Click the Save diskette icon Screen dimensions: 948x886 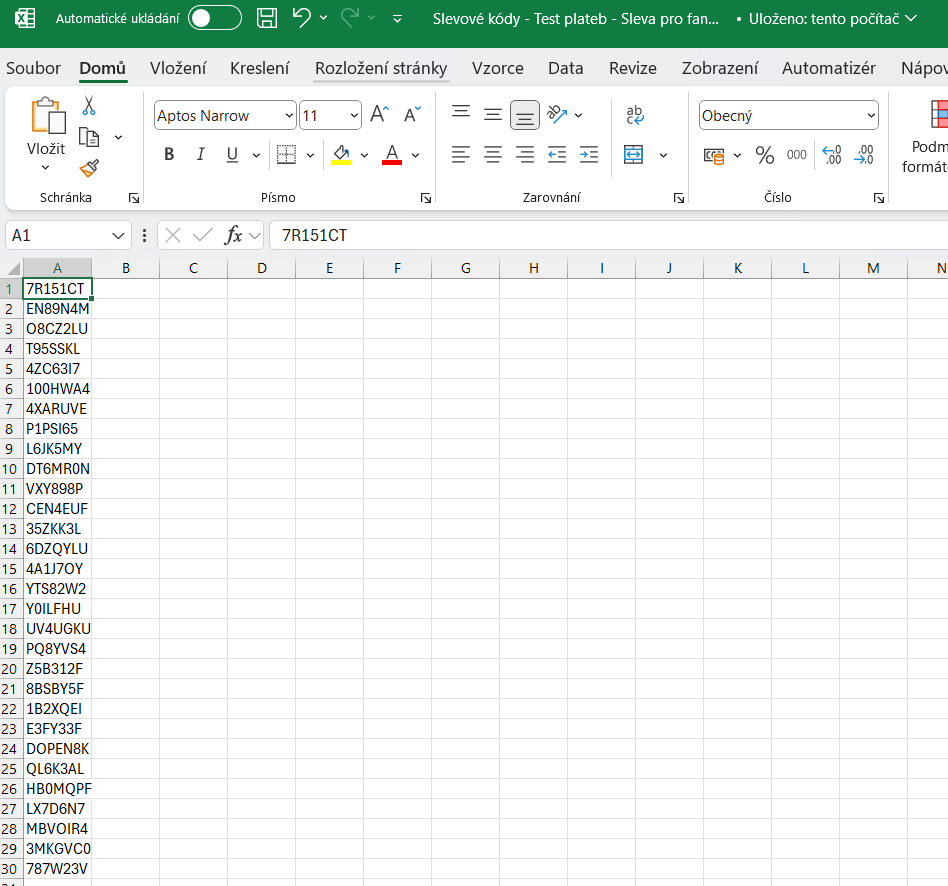[267, 18]
